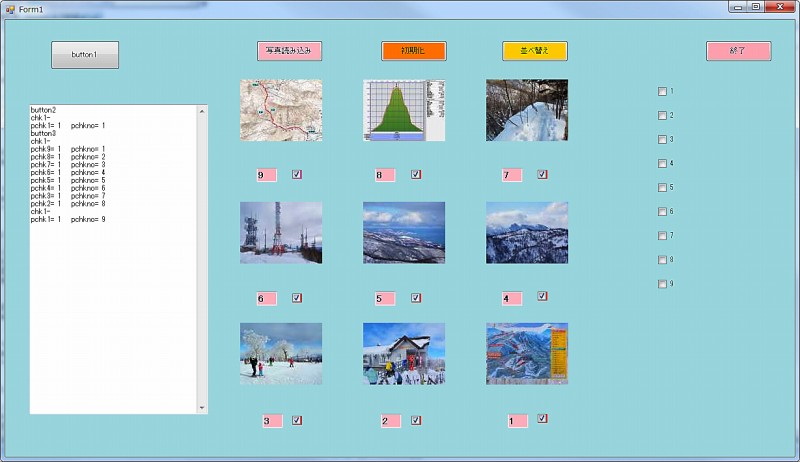Image resolution: width=800 pixels, height=462 pixels.
Task: Select the green elevation graph thumbnail
Action: [x=404, y=110]
